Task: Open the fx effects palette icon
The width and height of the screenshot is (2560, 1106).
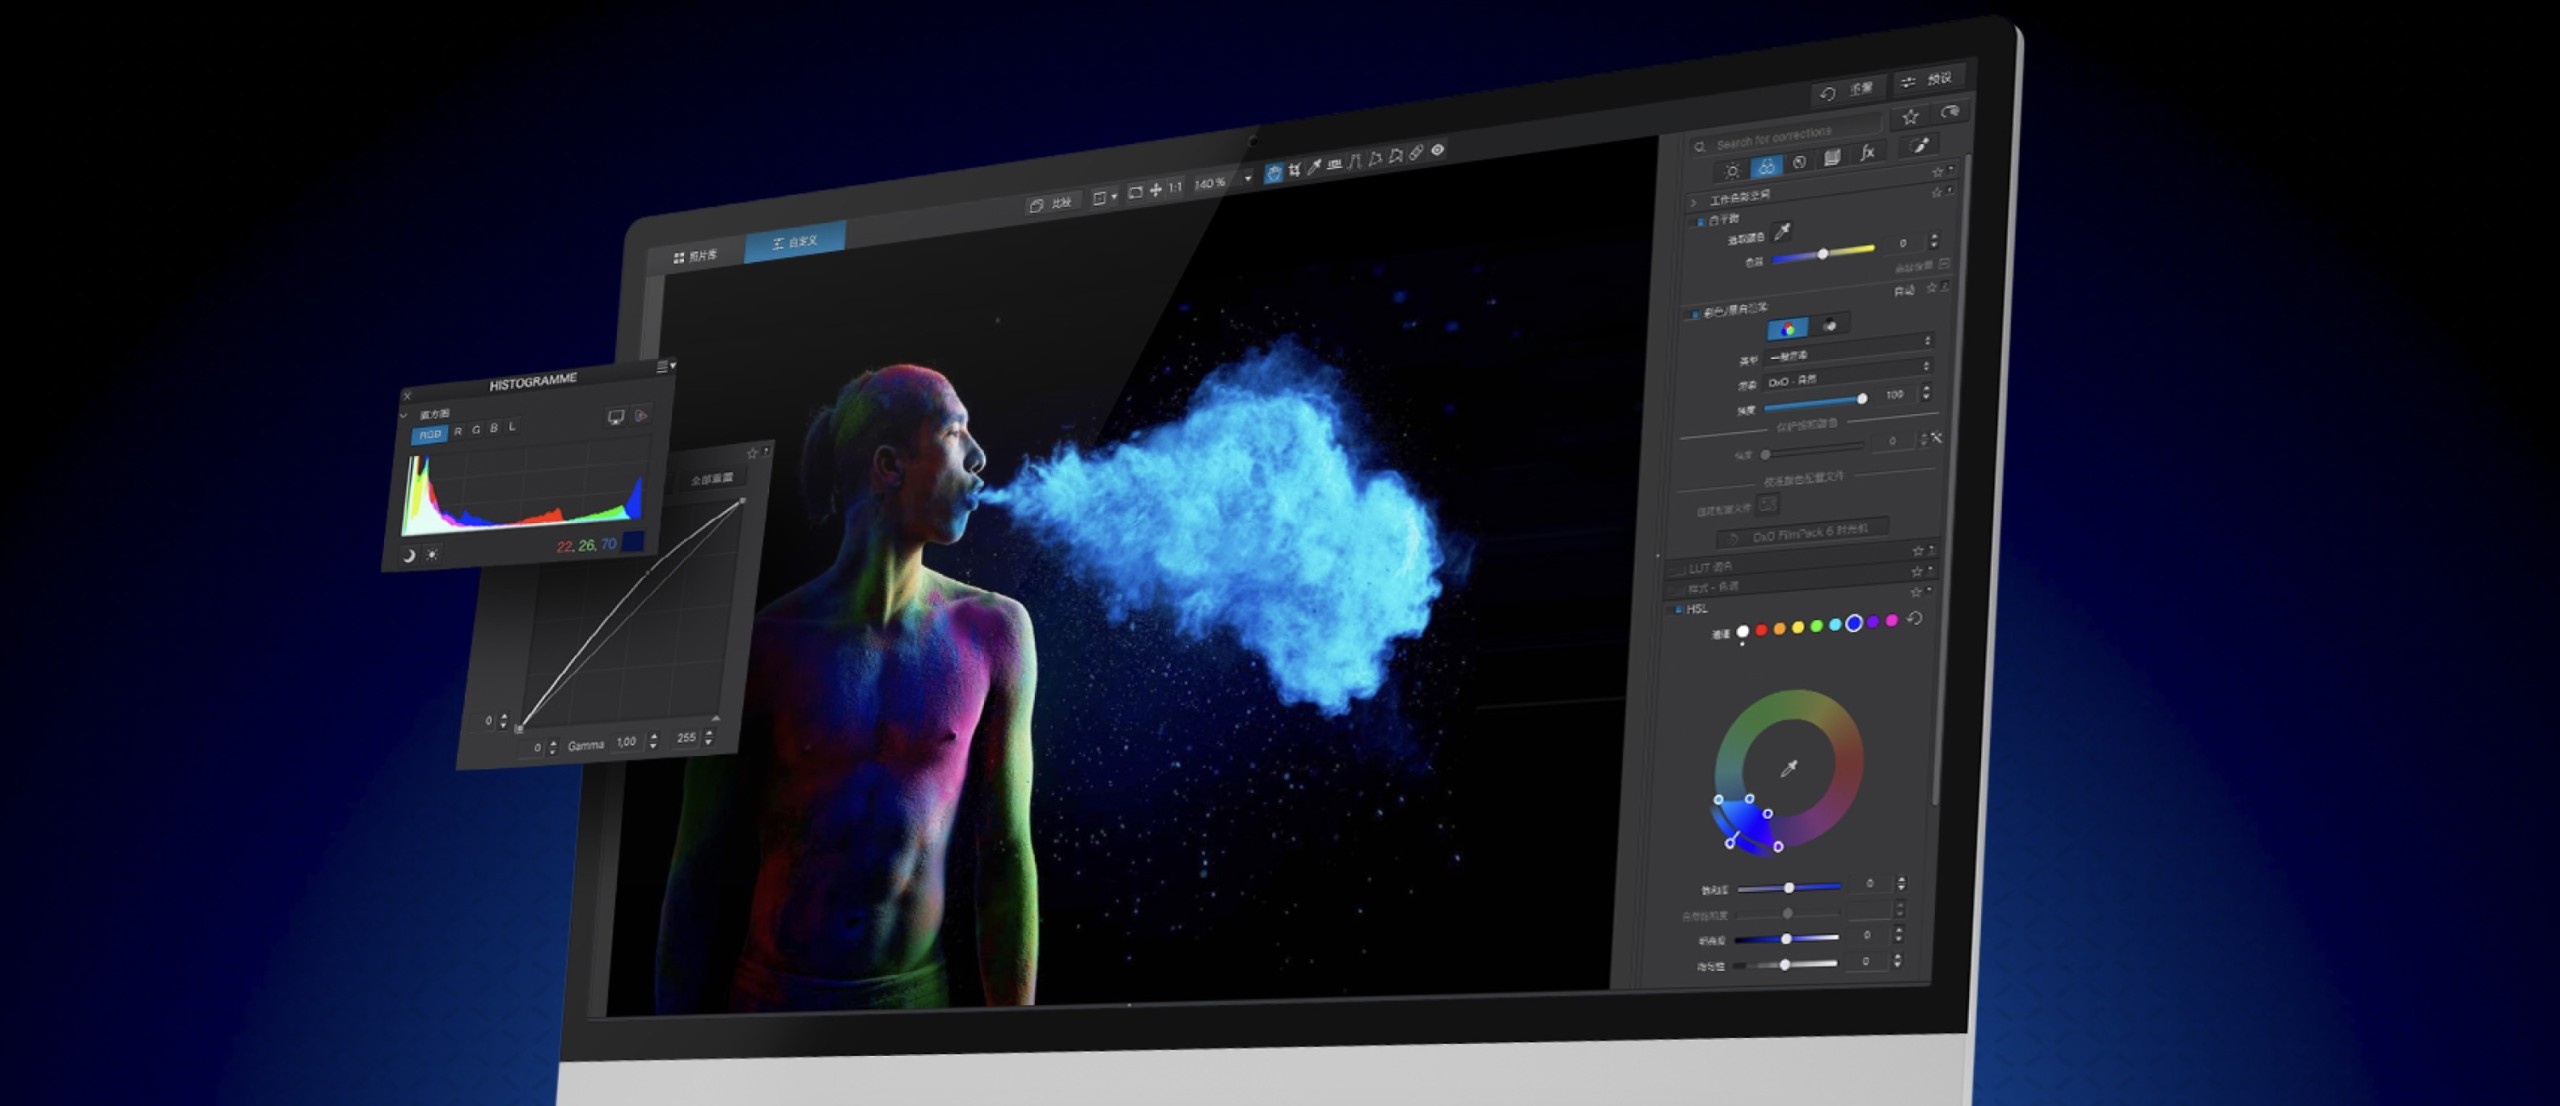Action: (x=1866, y=153)
